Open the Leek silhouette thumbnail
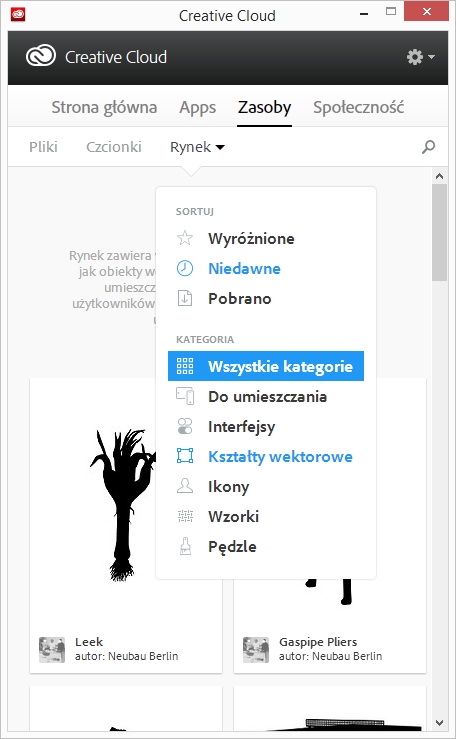The image size is (456, 739). tap(122, 505)
